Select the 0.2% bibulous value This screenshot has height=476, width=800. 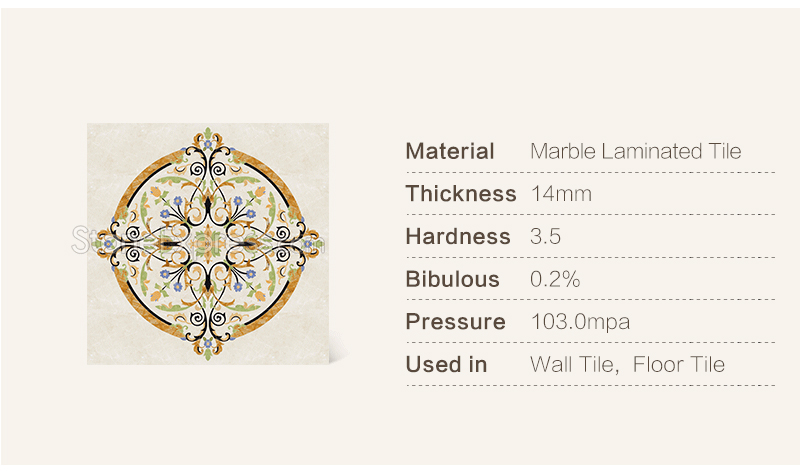555,280
